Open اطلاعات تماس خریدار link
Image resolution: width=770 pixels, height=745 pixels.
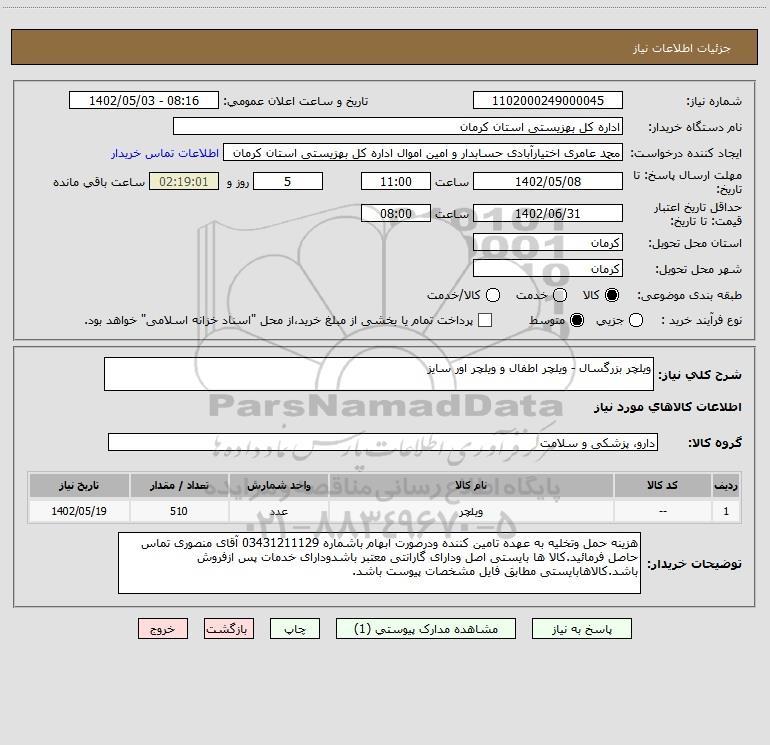[165, 153]
